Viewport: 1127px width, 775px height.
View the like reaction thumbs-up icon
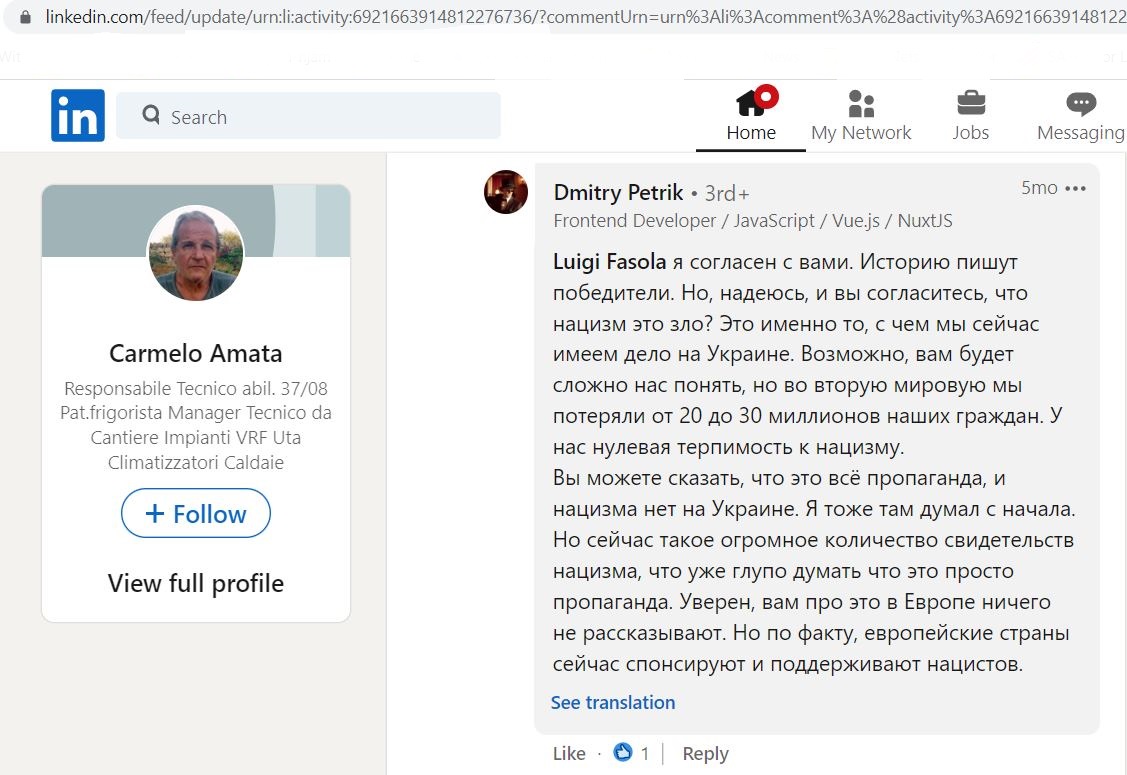[x=622, y=752]
